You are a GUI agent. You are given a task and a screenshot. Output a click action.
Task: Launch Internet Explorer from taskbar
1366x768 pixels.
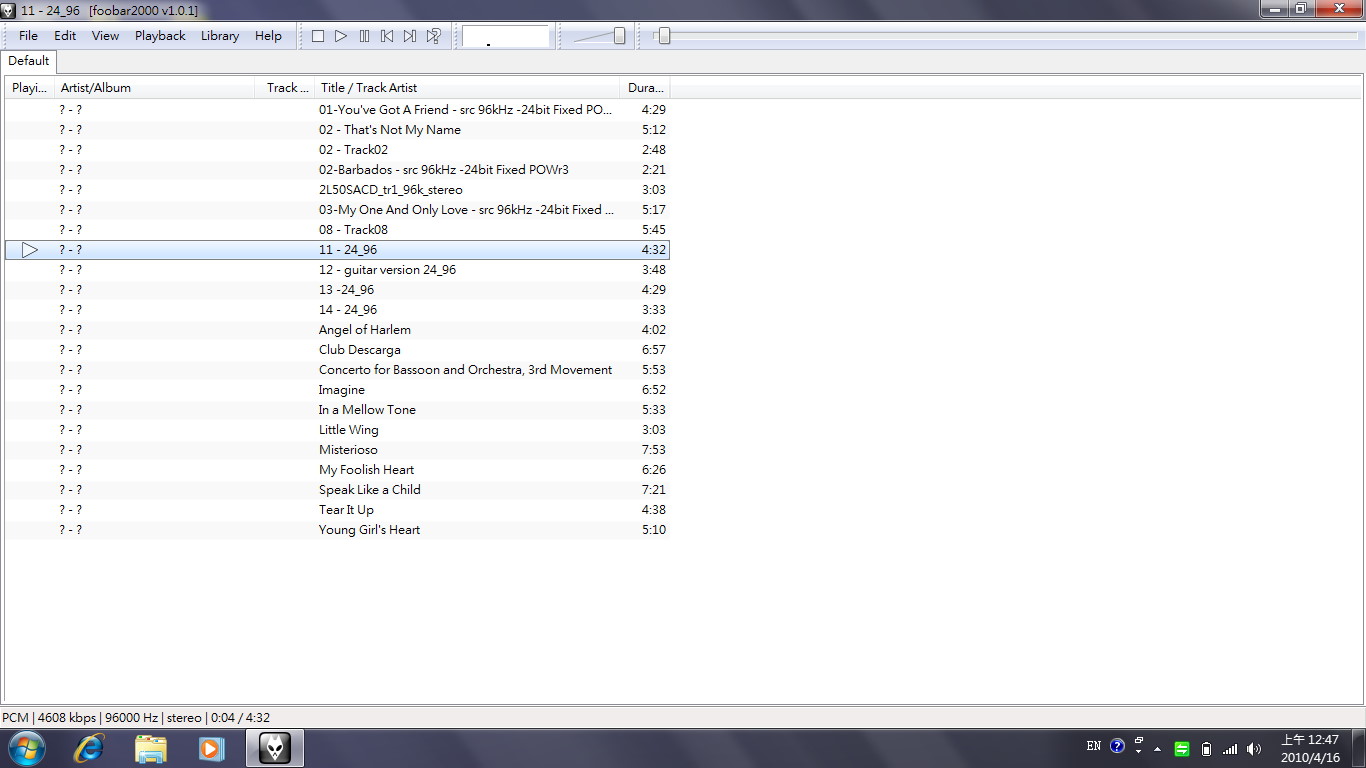click(x=89, y=748)
